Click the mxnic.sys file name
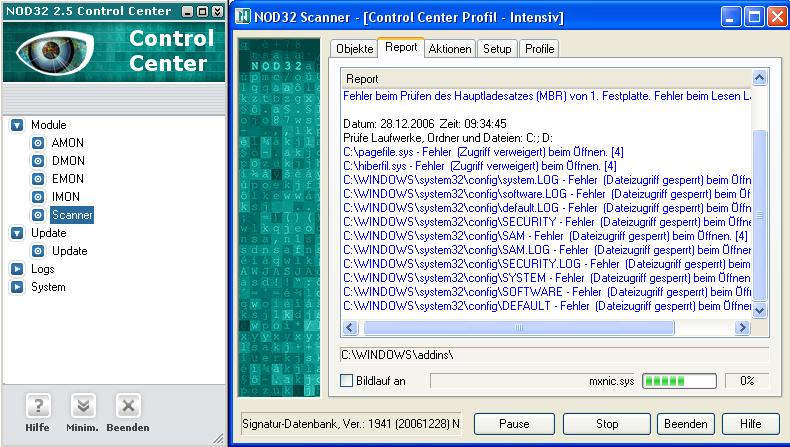The width and height of the screenshot is (790, 447). point(612,381)
